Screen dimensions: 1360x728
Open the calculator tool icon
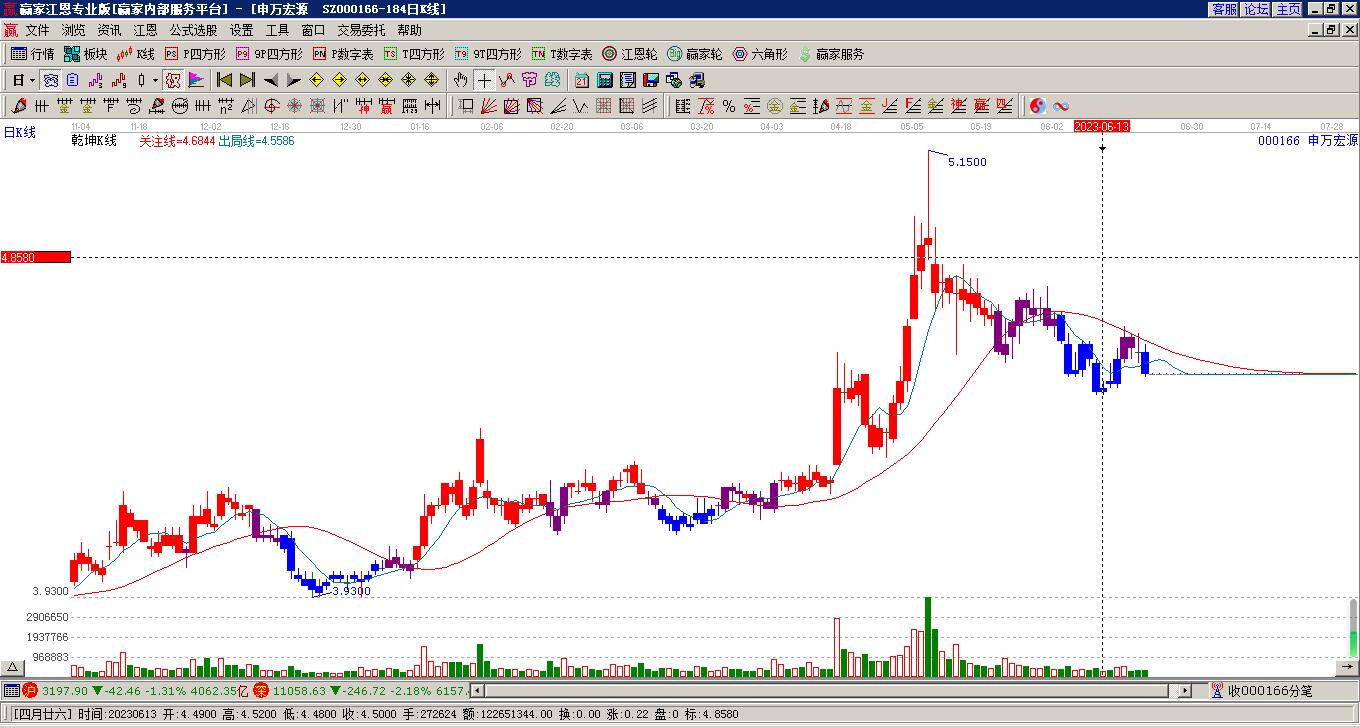coord(605,80)
